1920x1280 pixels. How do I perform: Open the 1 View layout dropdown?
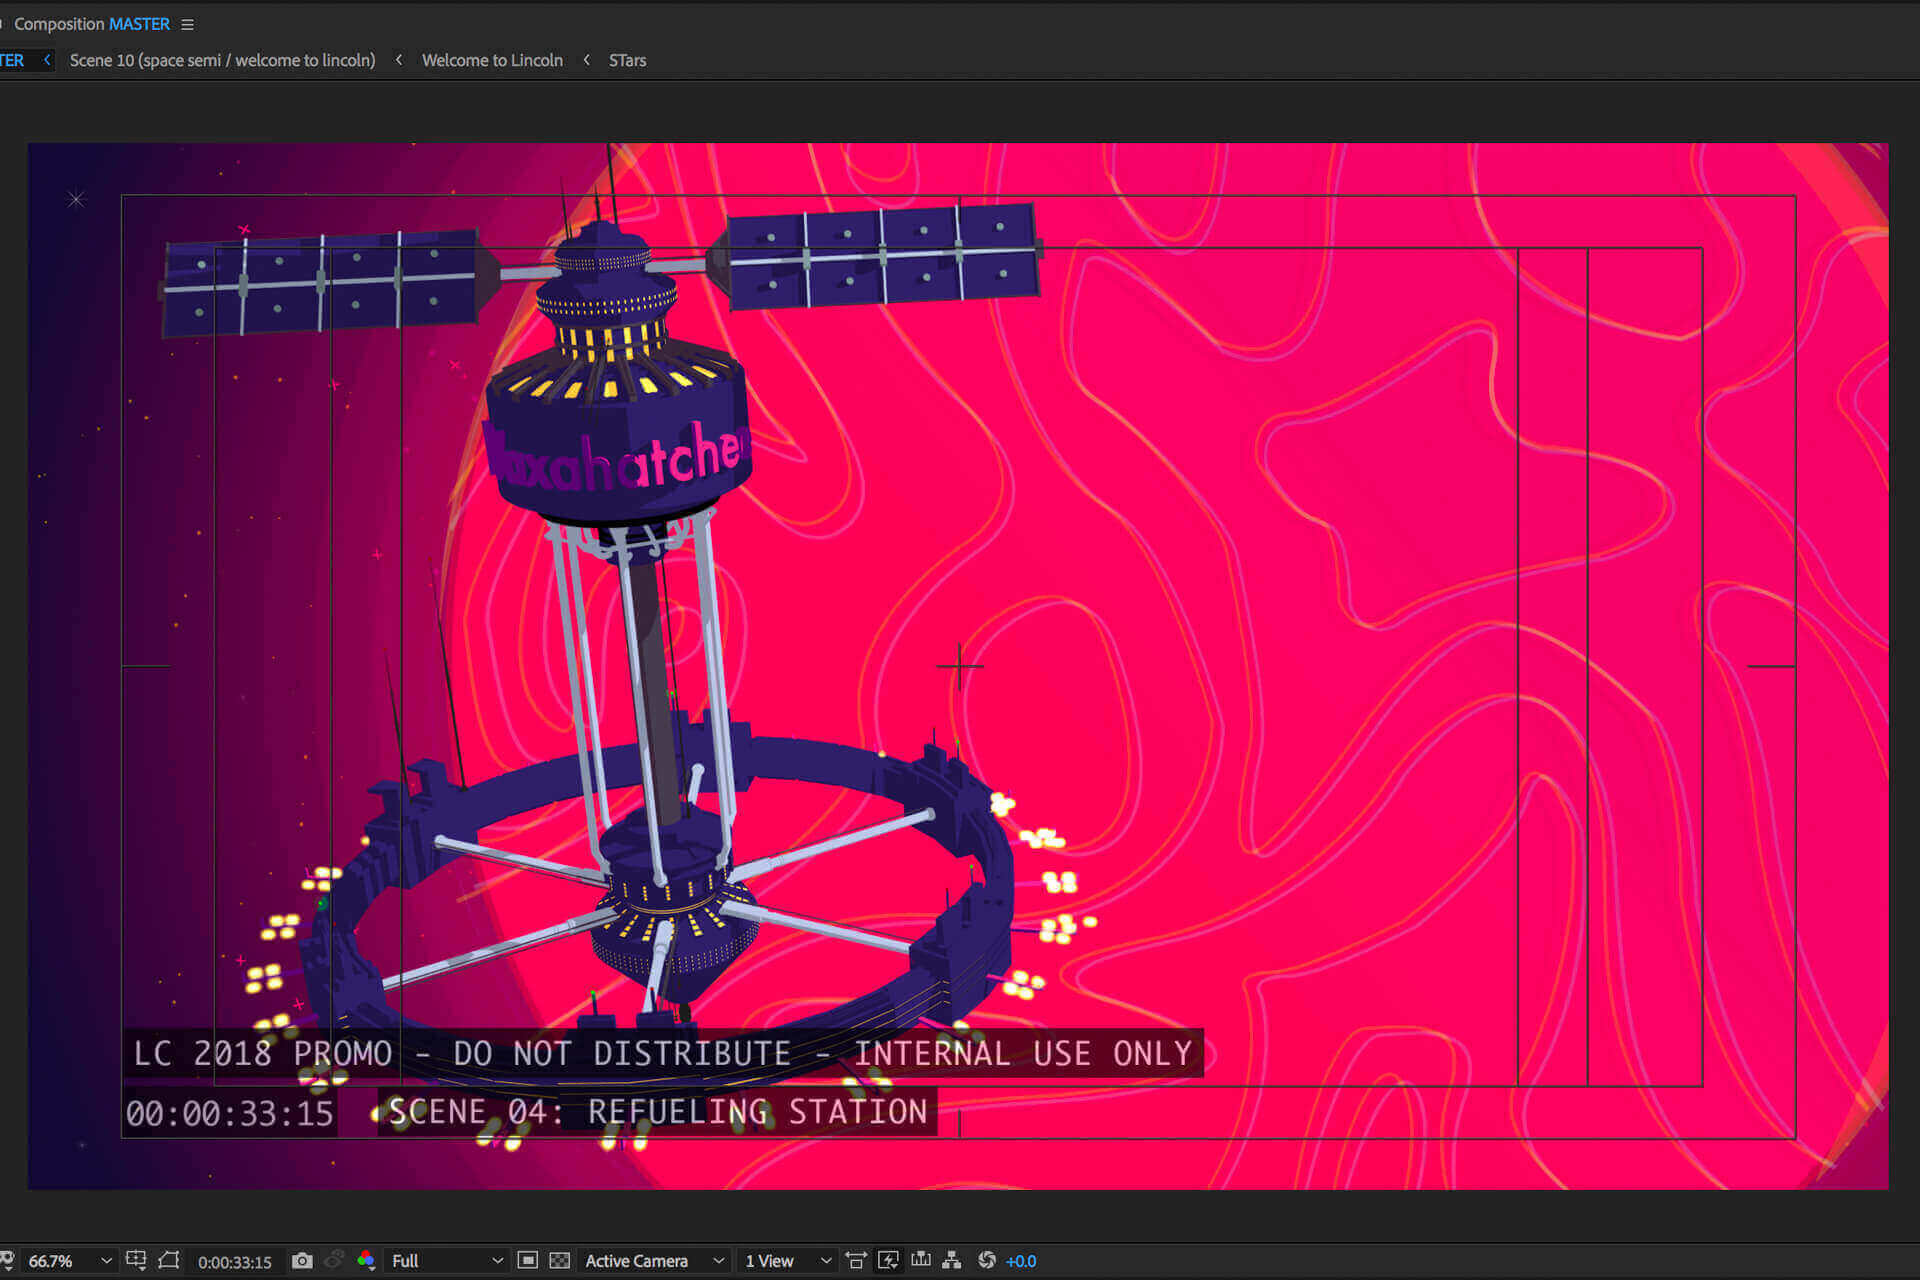point(787,1261)
